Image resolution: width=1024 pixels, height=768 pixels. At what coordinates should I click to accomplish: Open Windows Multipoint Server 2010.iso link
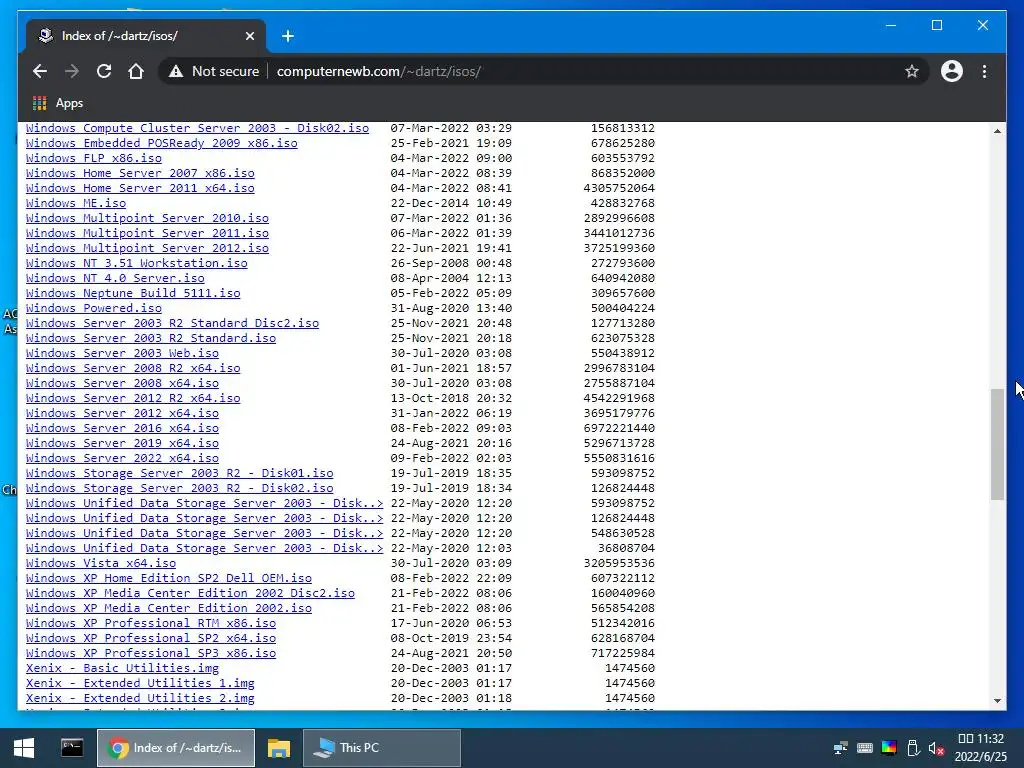pos(147,218)
